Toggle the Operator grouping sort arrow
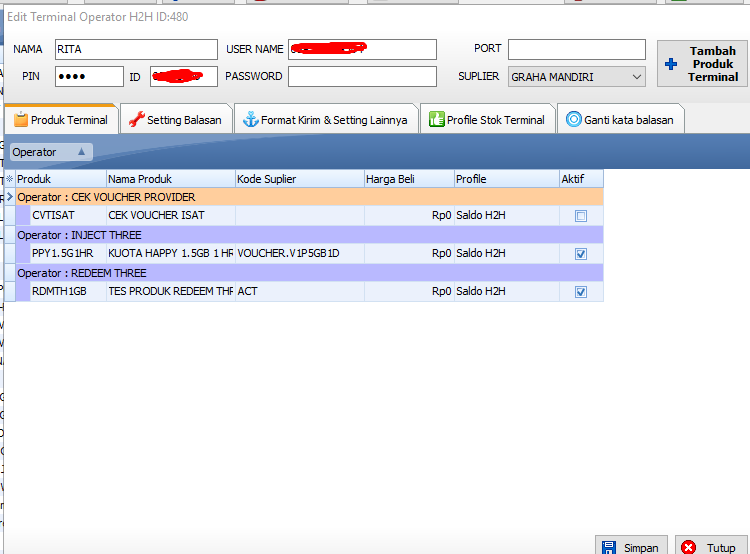This screenshot has height=554, width=750. pyautogui.click(x=81, y=152)
